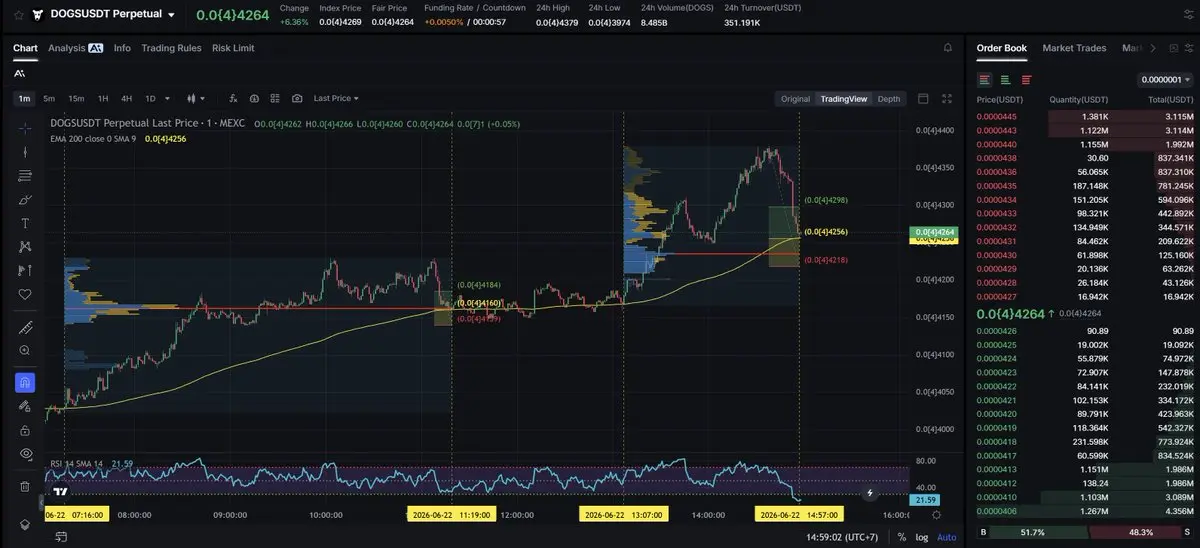Viewport: 1200px width, 548px height.
Task: Select the trend line drawing tool
Action: (x=26, y=152)
